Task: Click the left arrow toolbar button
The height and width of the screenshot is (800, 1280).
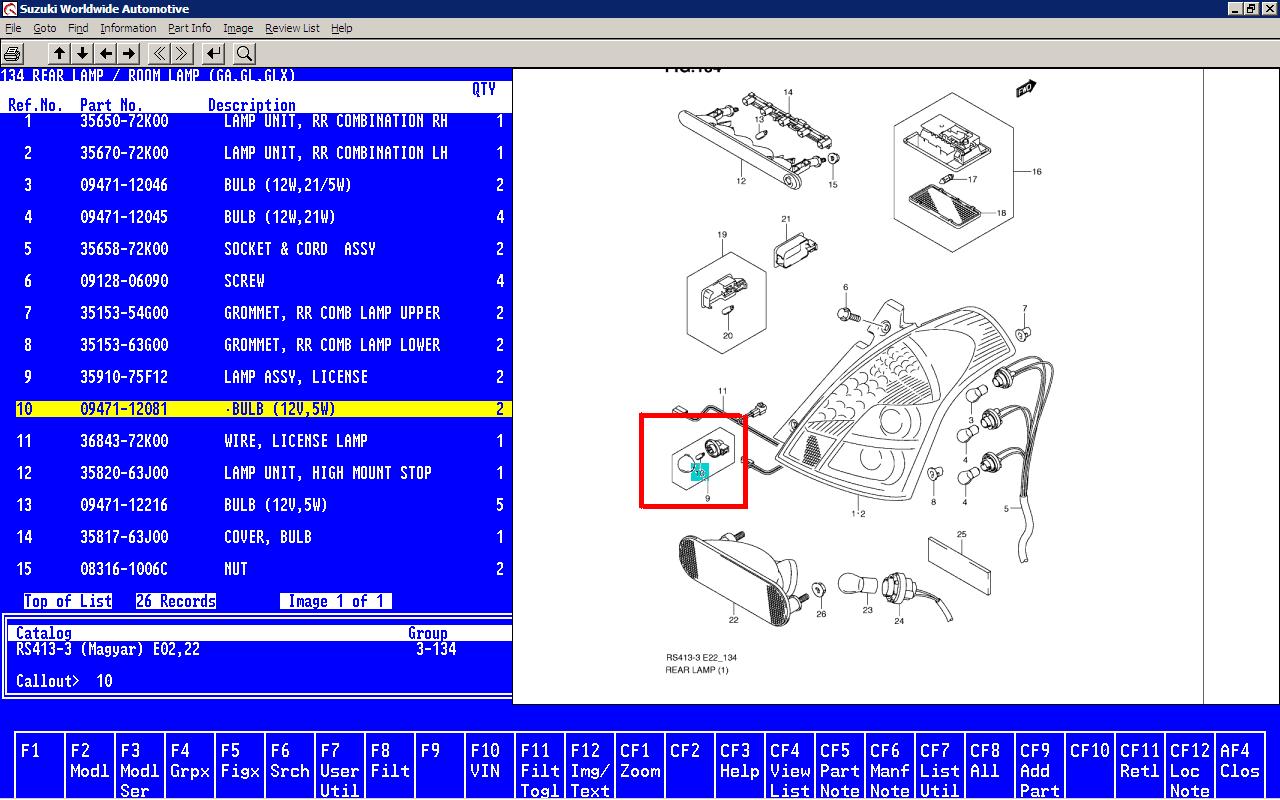Action: tap(105, 53)
